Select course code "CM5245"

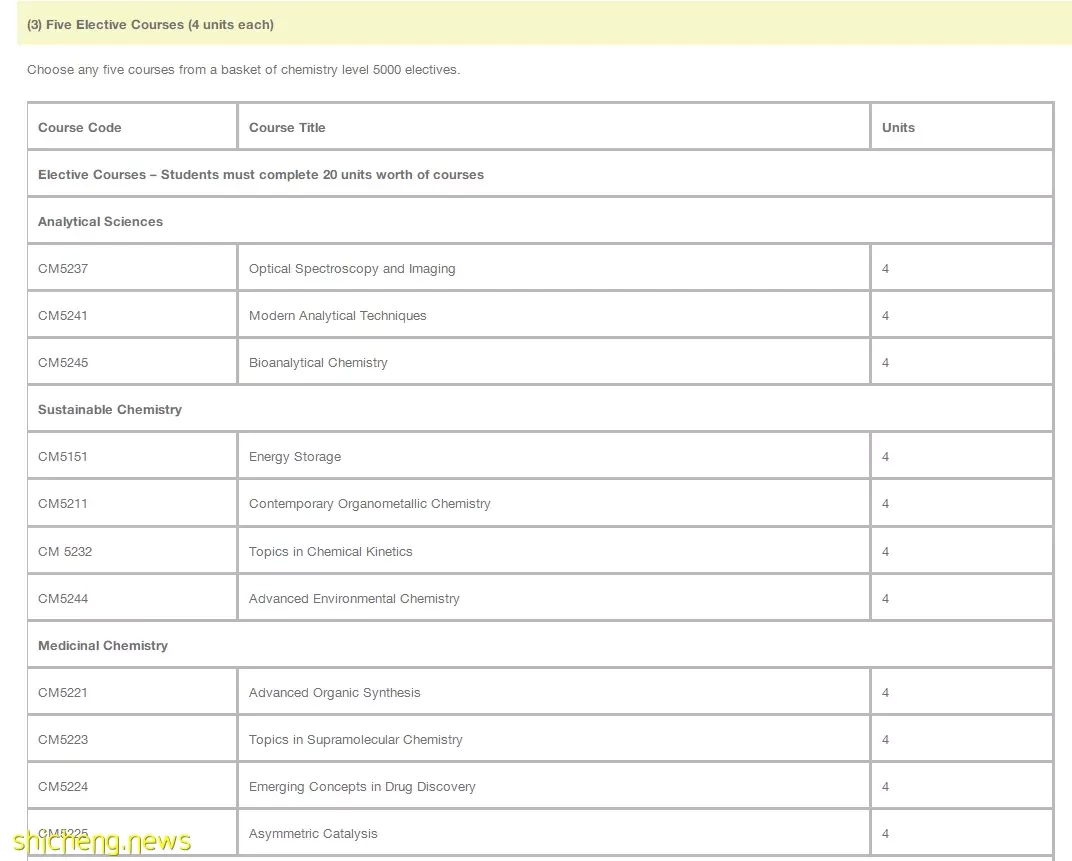[x=63, y=362]
